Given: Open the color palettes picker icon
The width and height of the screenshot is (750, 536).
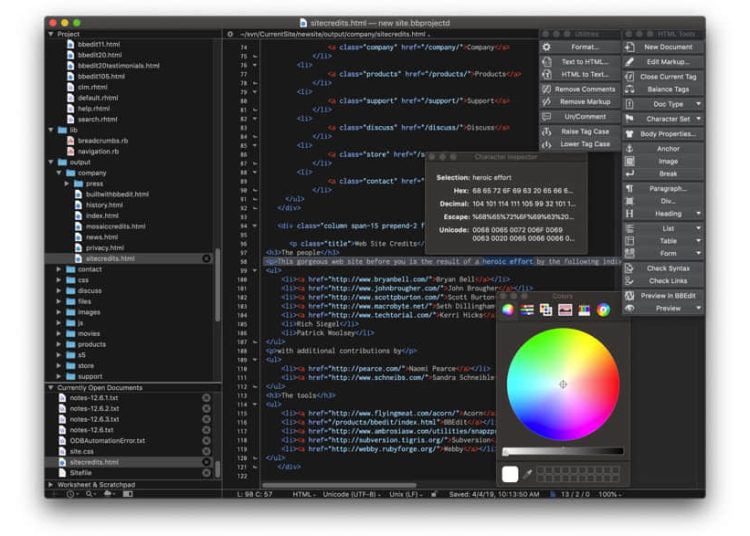Looking at the screenshot, I should click(x=546, y=310).
